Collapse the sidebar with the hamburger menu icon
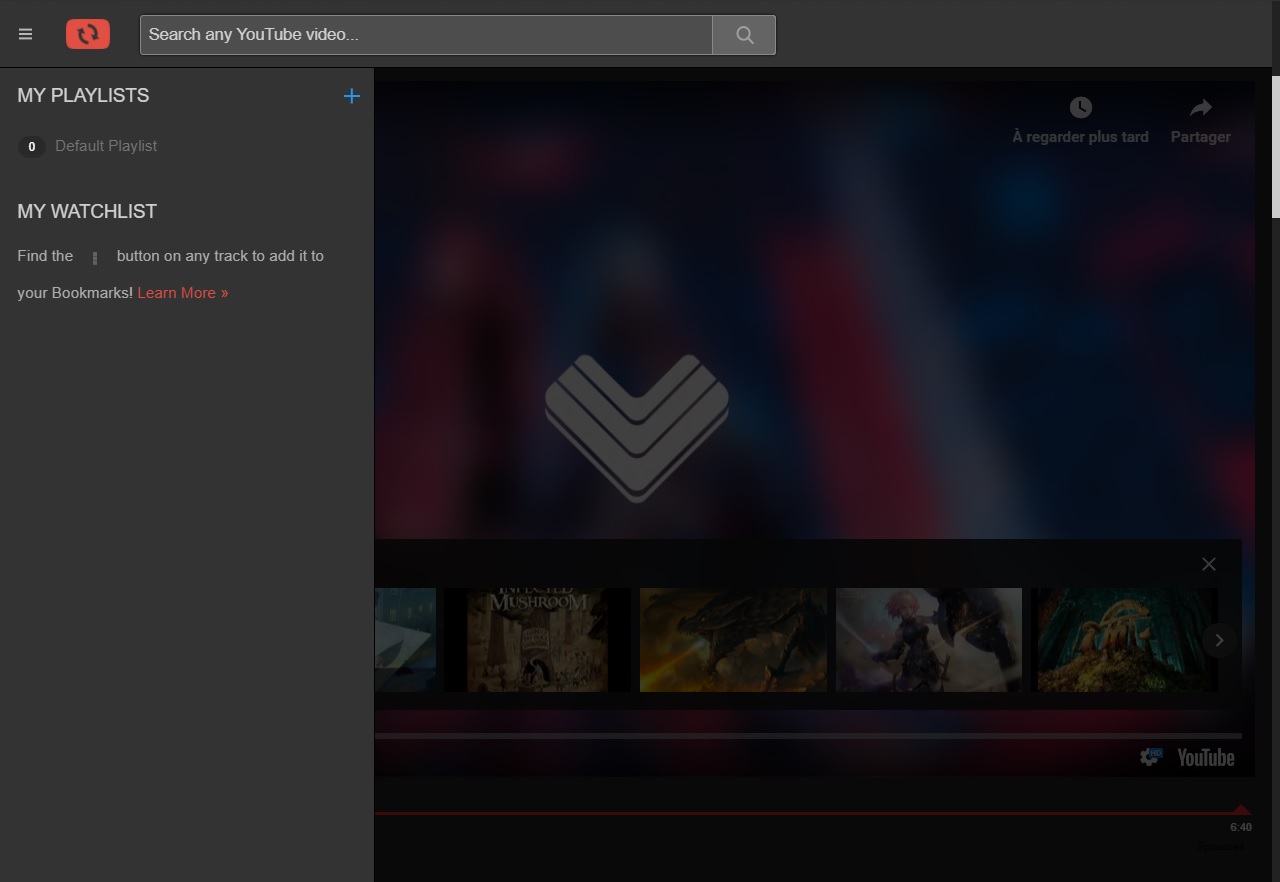1280x882 pixels. 26,34
